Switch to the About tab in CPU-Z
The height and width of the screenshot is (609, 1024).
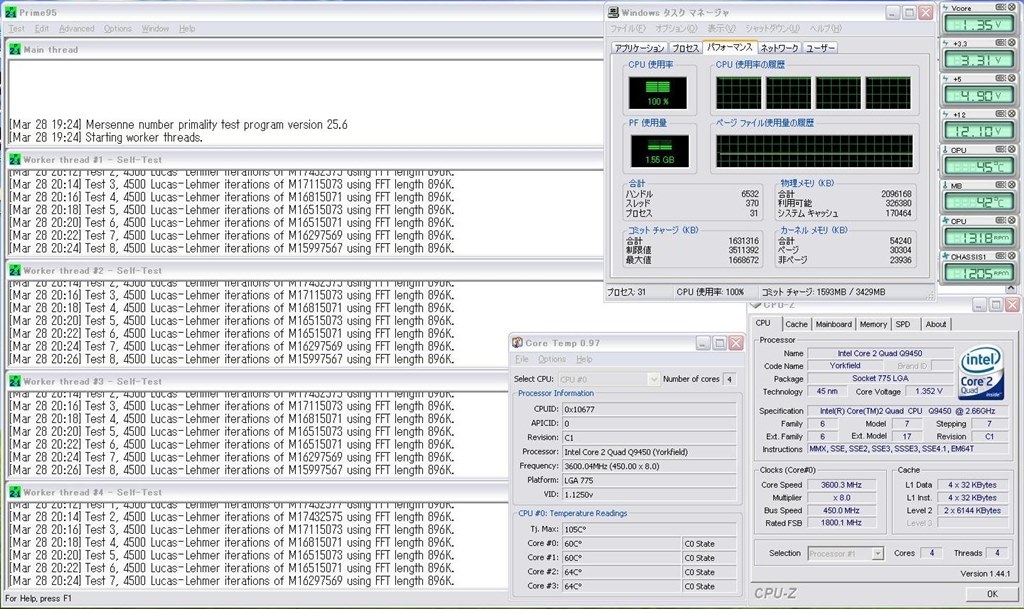click(936, 324)
